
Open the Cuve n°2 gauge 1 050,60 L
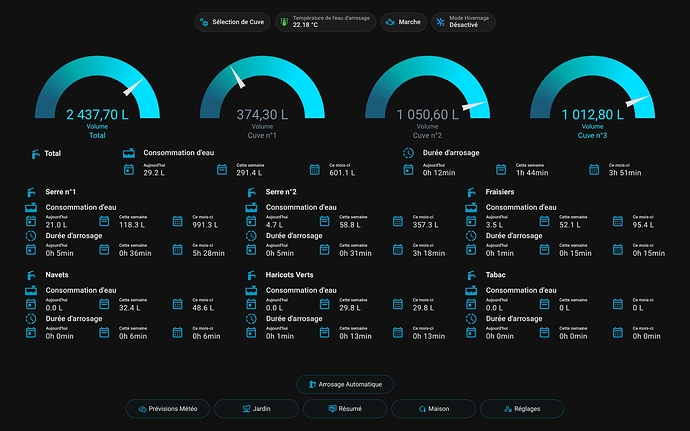pos(427,97)
